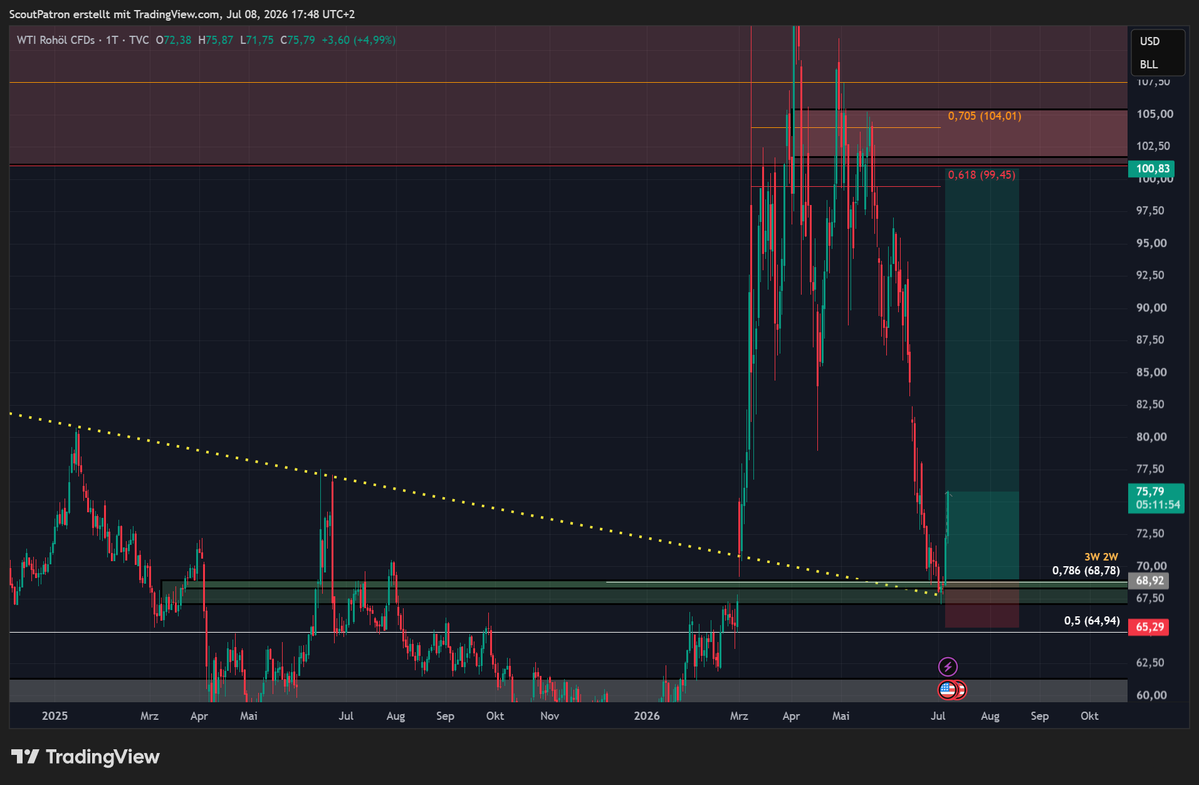1199x785 pixels.
Task: Click 90,00 on the price axis
Action: pos(1152,308)
